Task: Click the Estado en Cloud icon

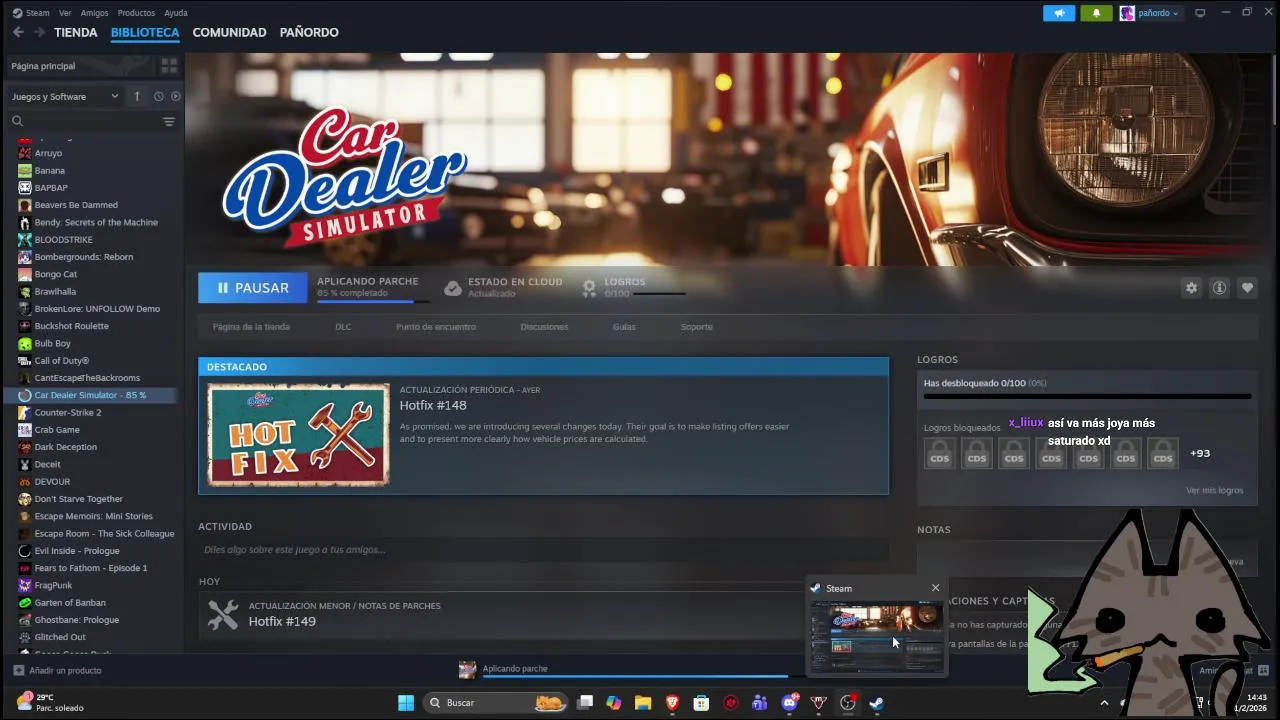Action: [x=452, y=288]
